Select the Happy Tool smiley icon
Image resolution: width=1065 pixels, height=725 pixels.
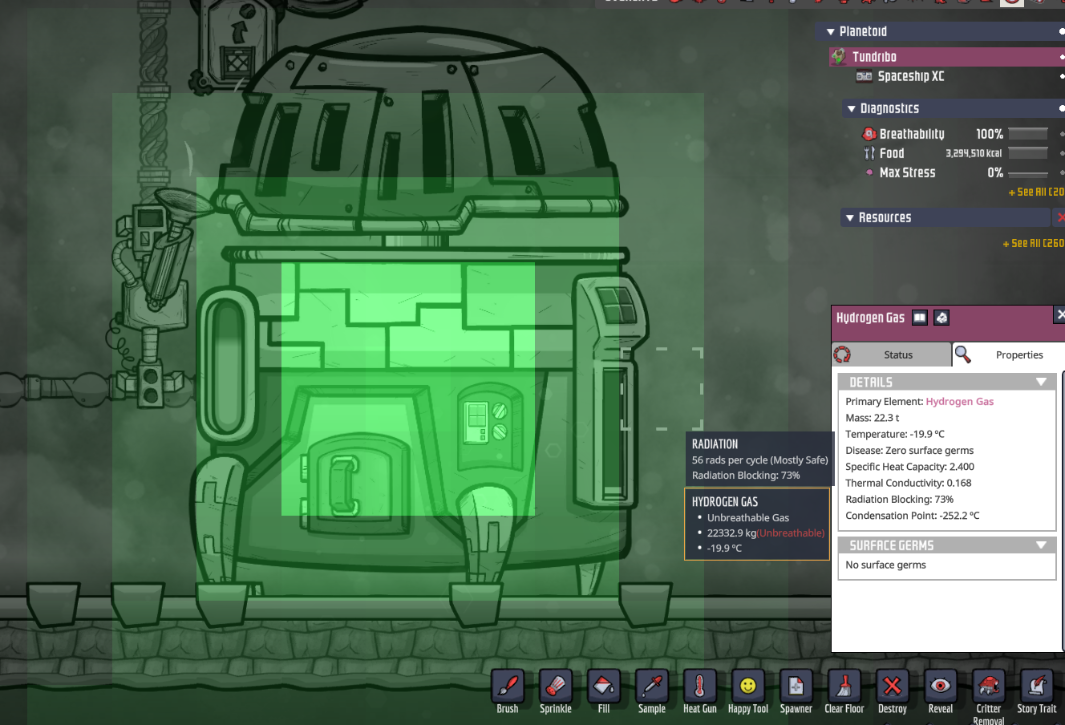pos(748,686)
